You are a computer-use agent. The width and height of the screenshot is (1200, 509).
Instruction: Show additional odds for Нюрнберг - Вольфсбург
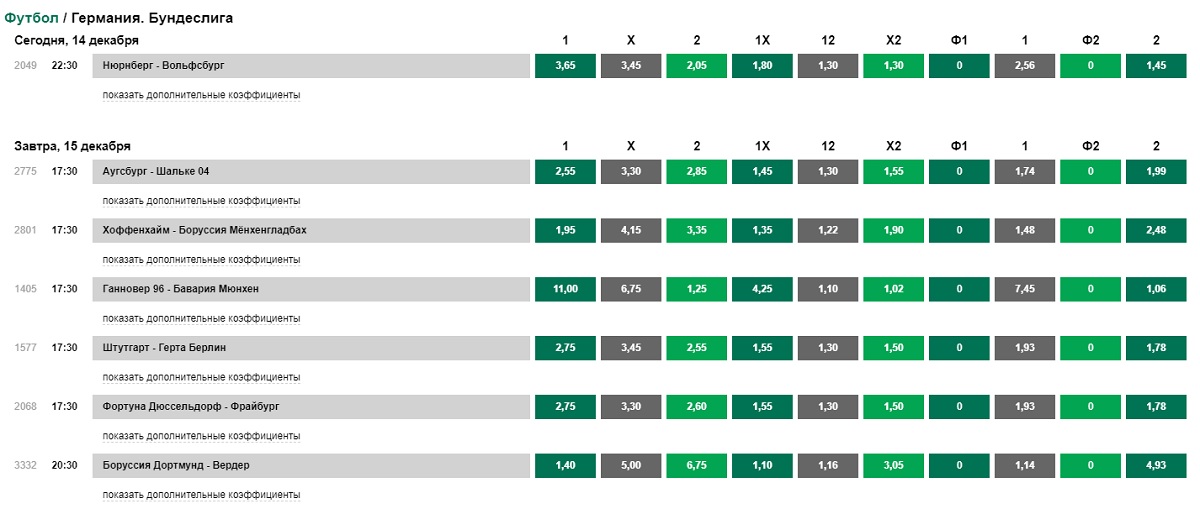pyautogui.click(x=201, y=95)
